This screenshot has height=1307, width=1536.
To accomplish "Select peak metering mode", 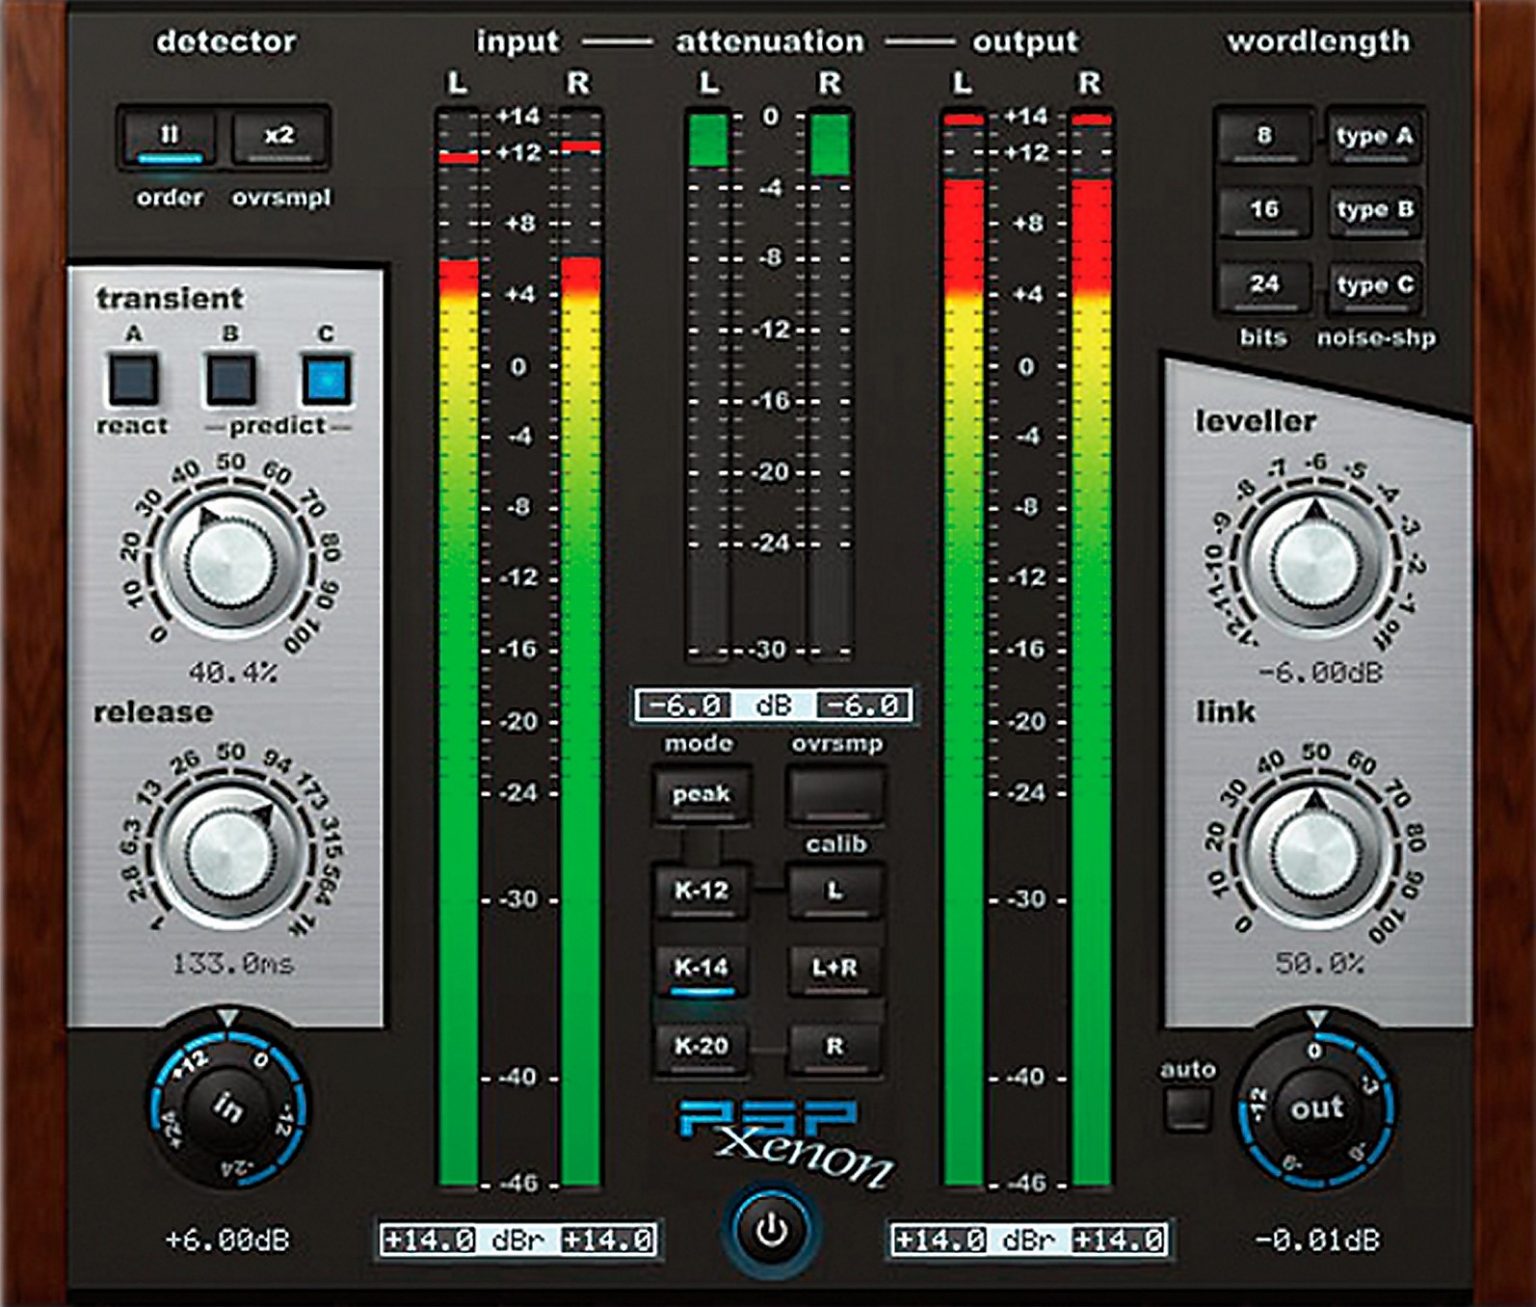I will click(703, 794).
